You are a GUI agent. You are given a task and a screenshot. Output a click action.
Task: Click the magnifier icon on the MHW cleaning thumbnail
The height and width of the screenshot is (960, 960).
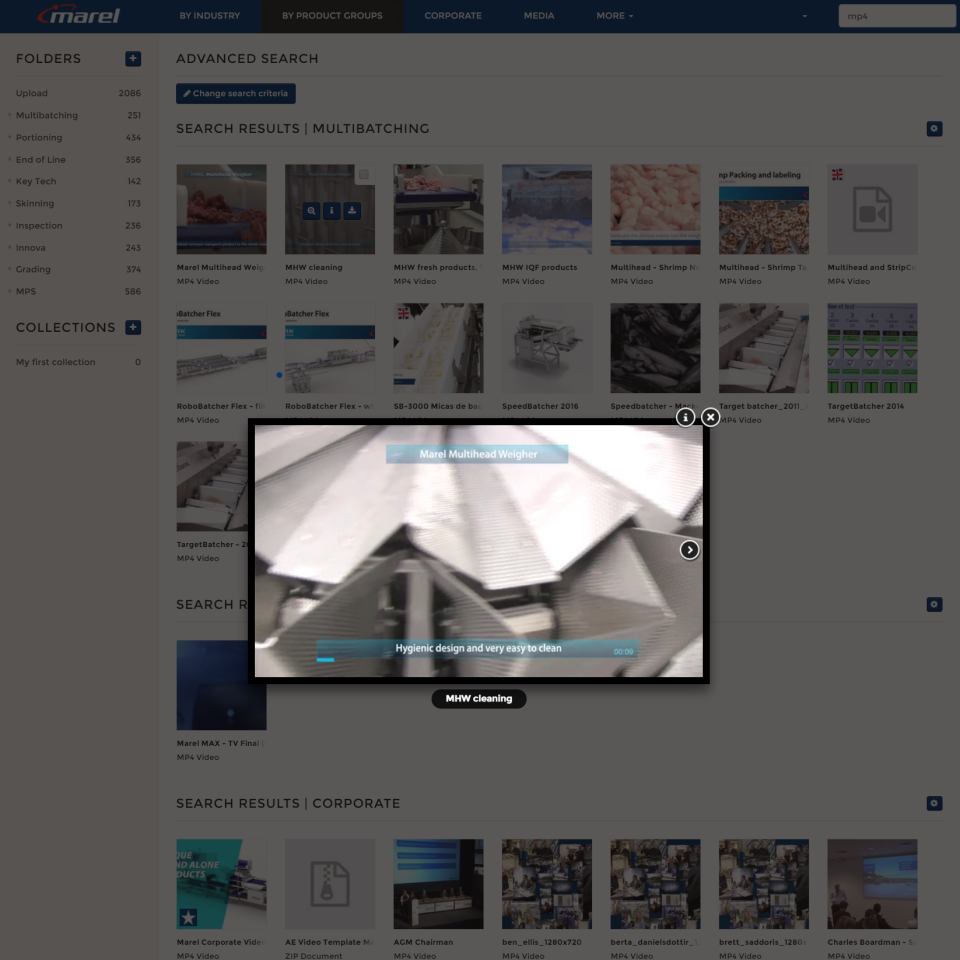tap(312, 211)
